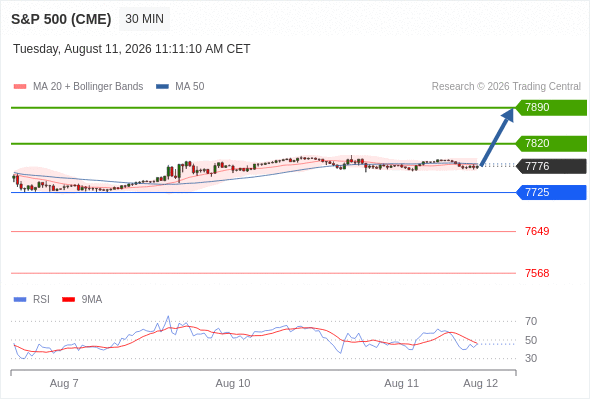The width and height of the screenshot is (590, 400).
Task: Click the RSI legend blue swatch
Action: coord(20,300)
